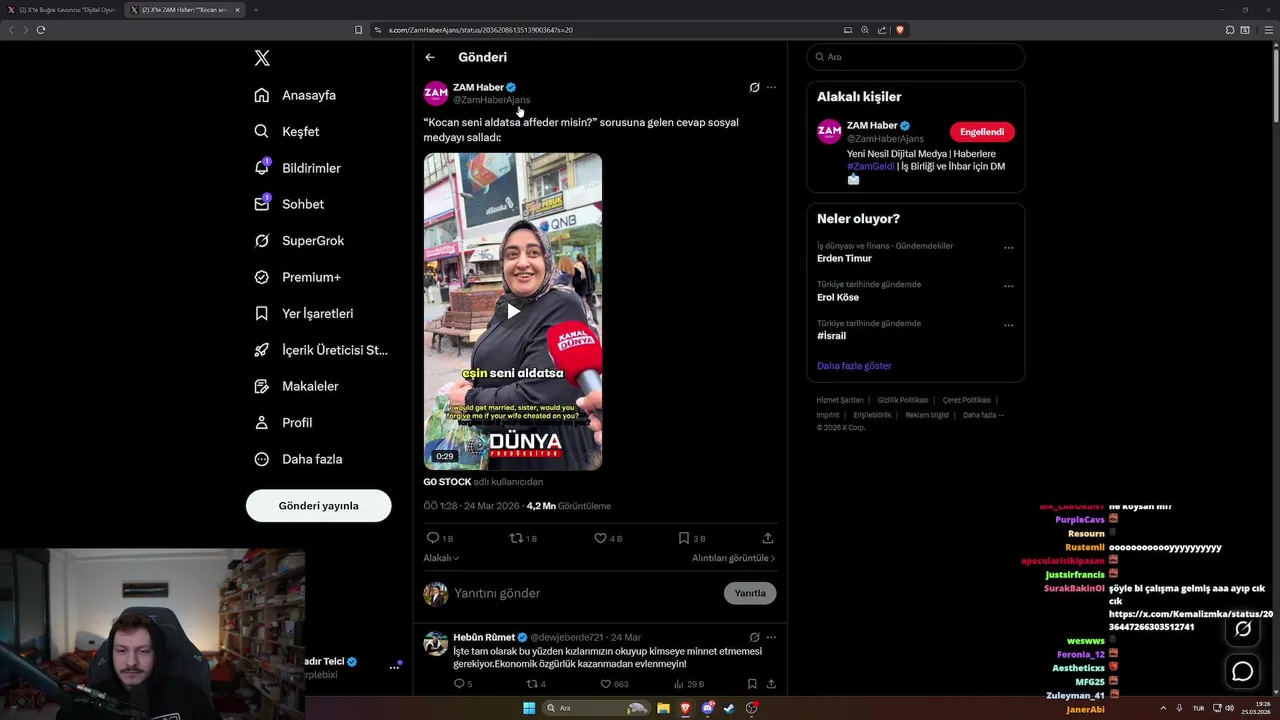Open options for Erden Timur trend

click(1008, 248)
